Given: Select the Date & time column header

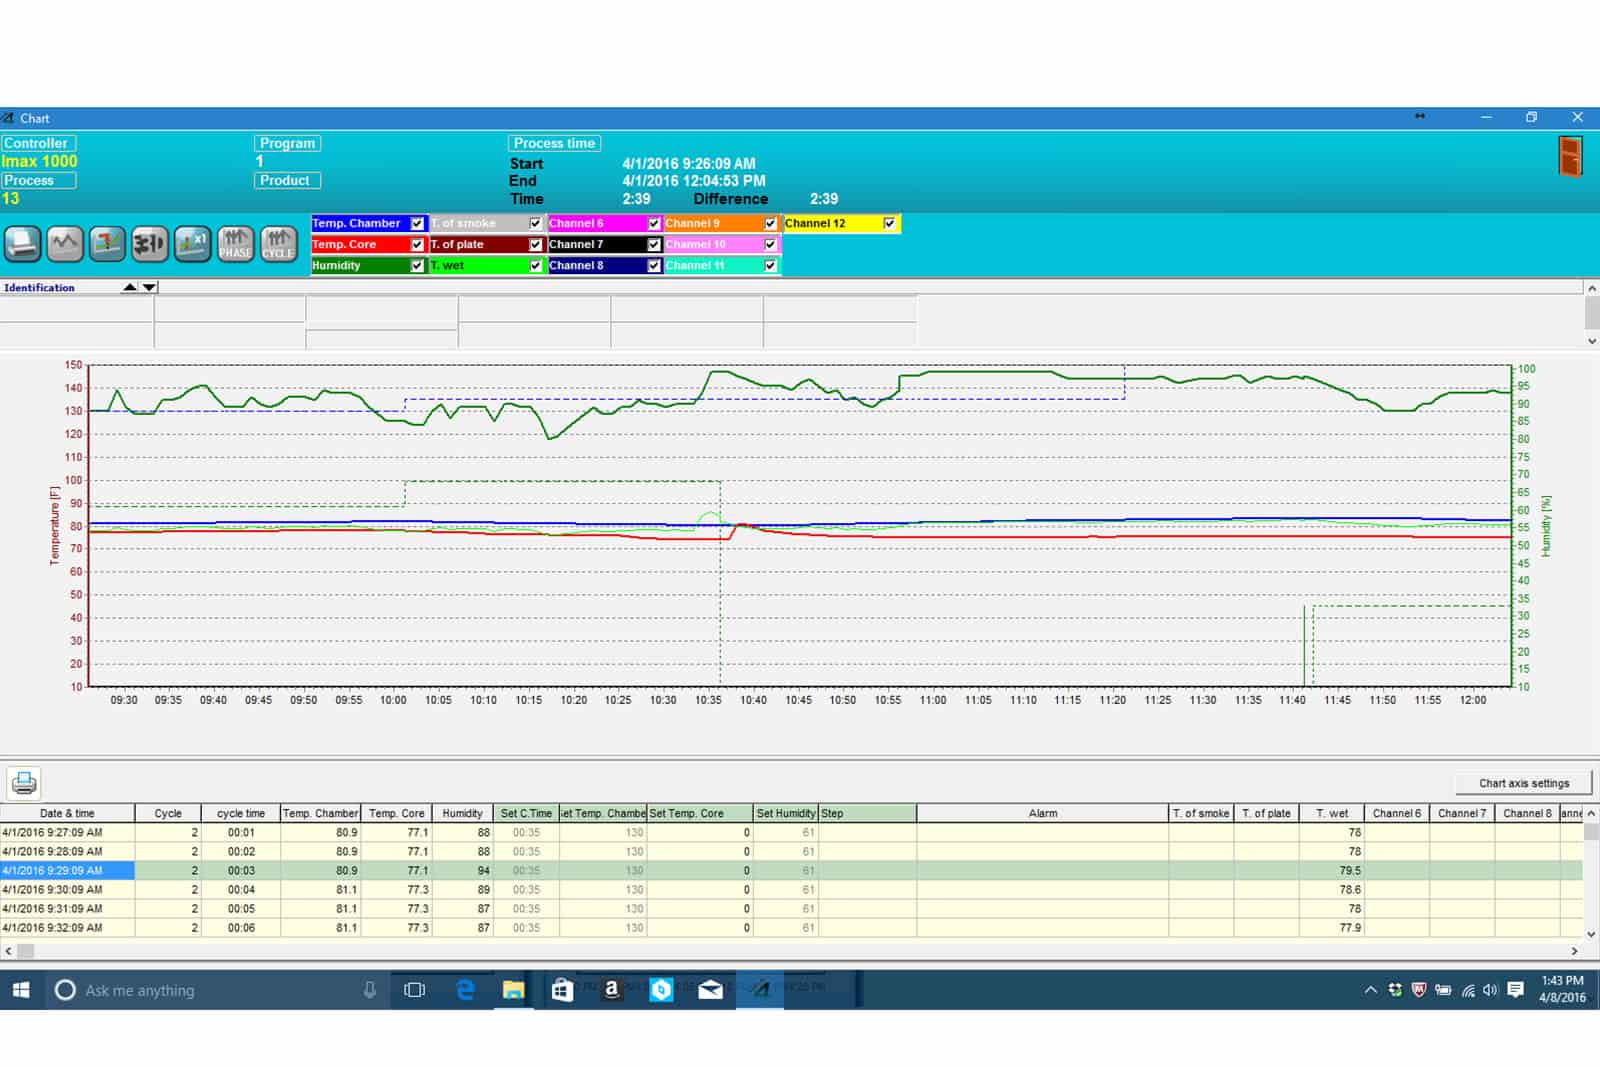Looking at the screenshot, I should point(67,813).
